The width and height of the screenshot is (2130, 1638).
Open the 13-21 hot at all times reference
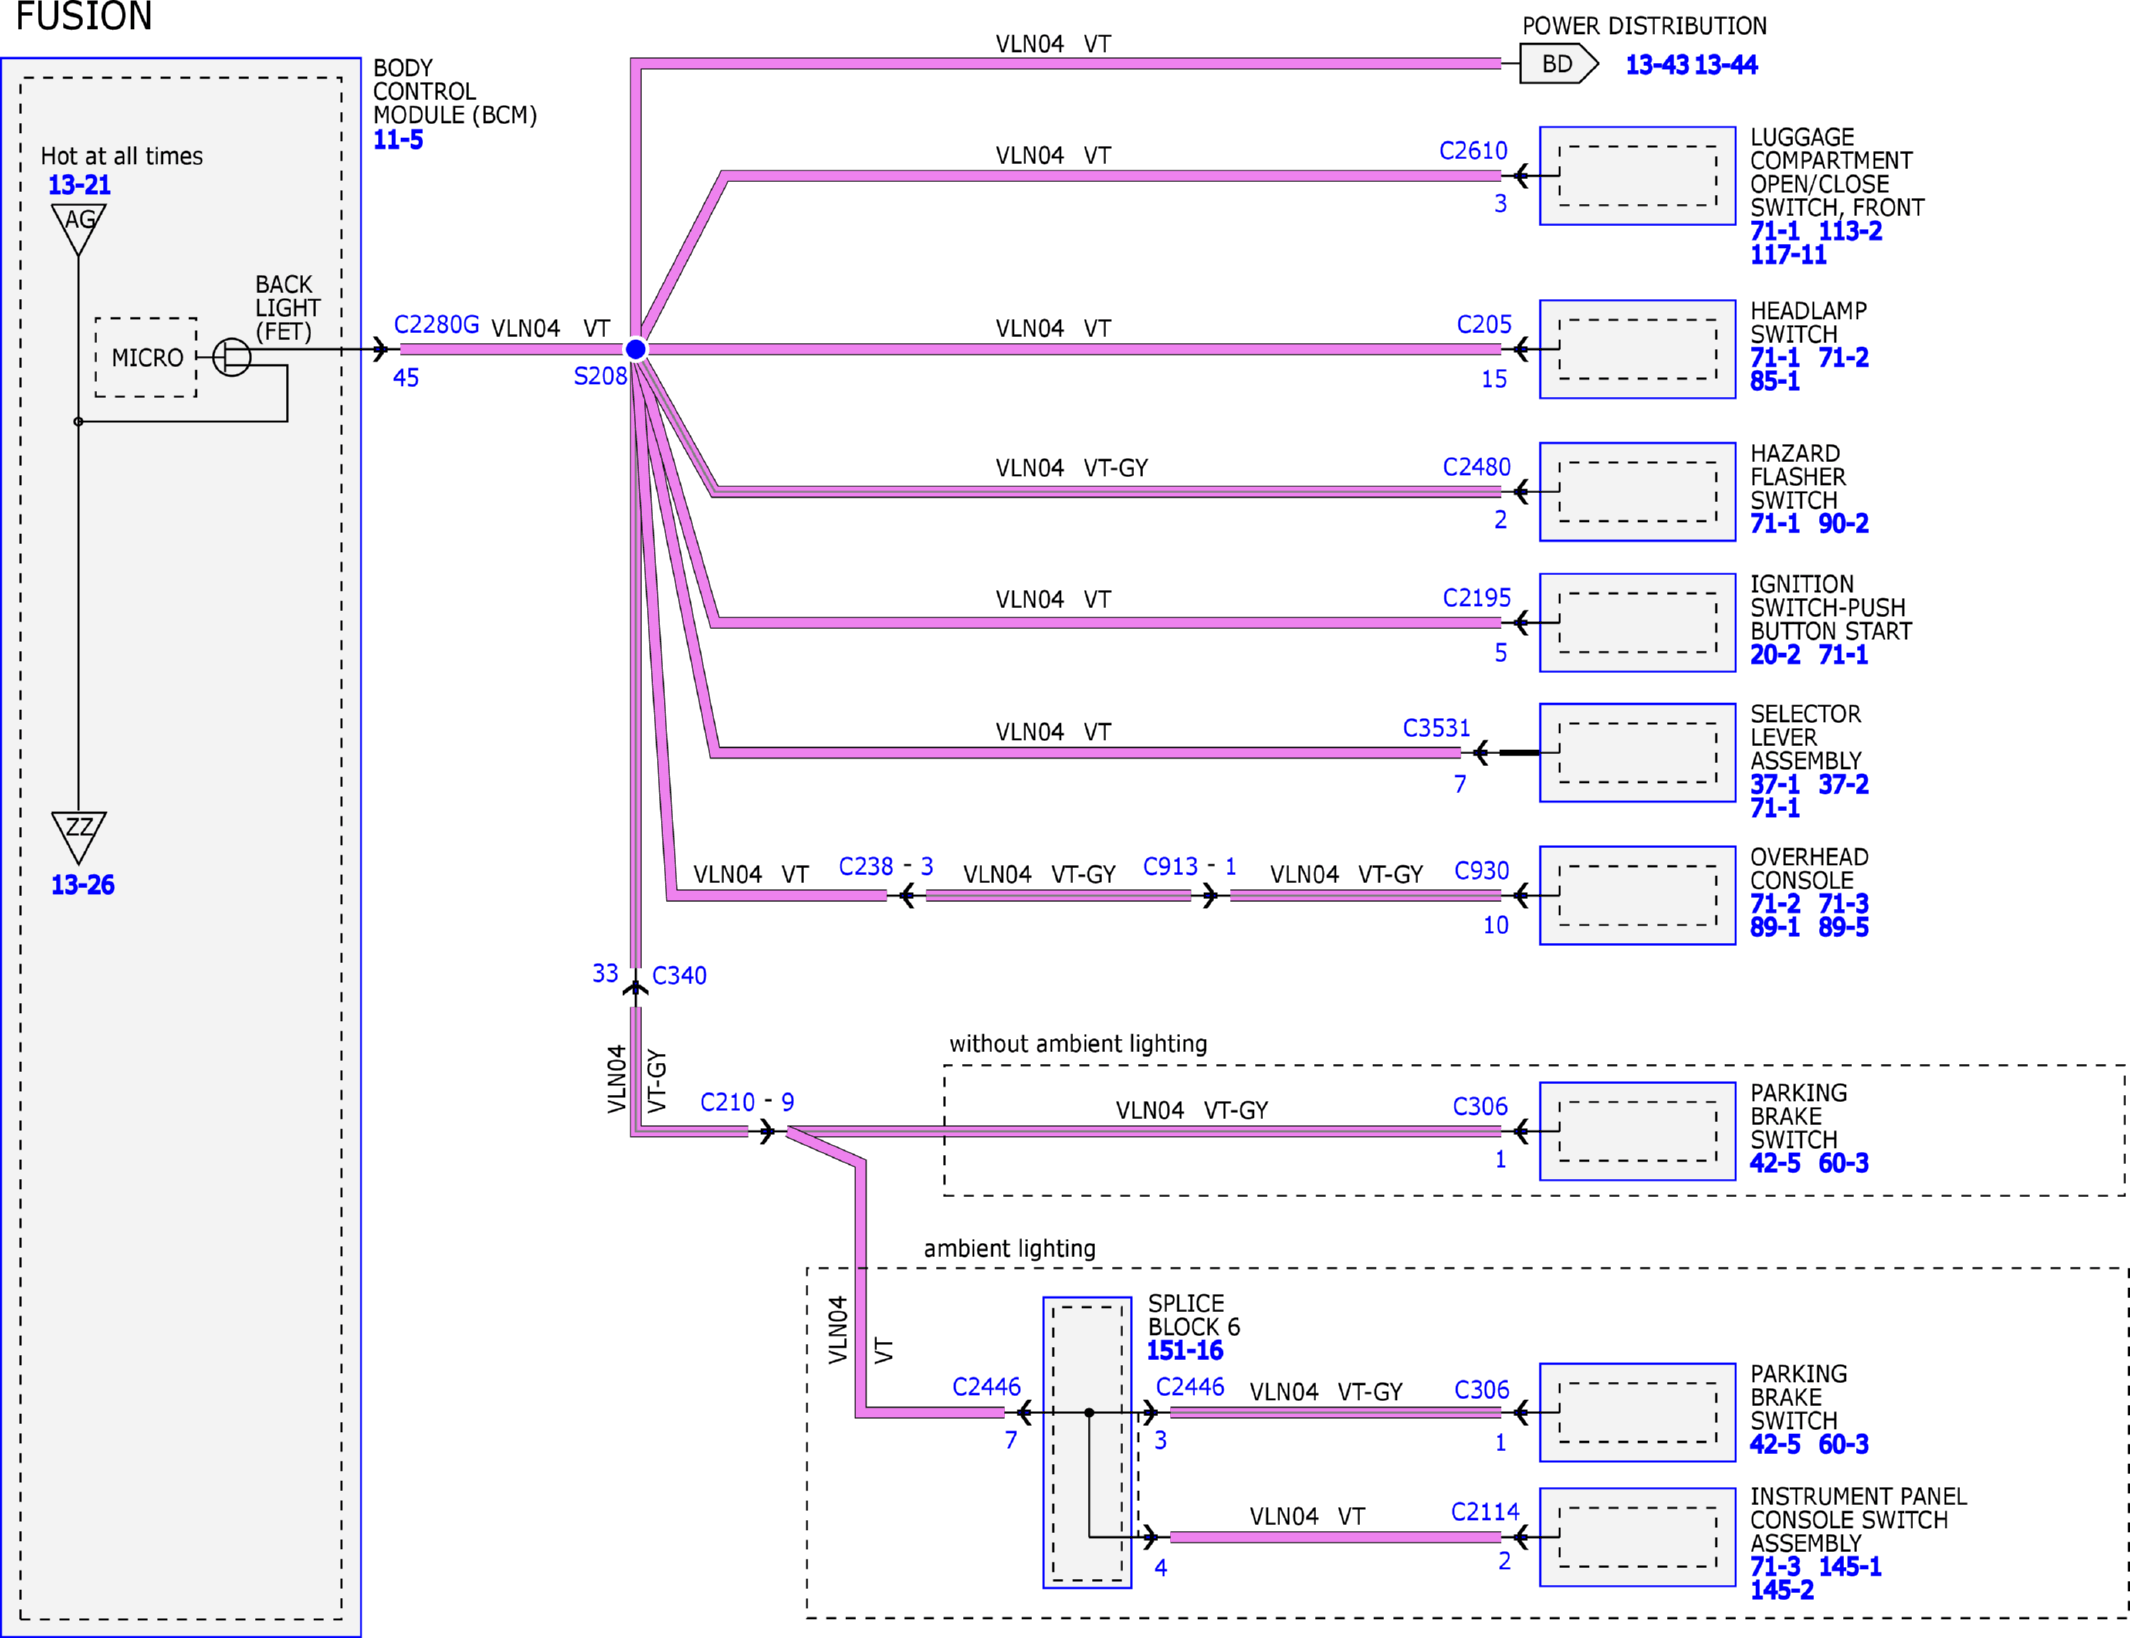click(x=80, y=185)
